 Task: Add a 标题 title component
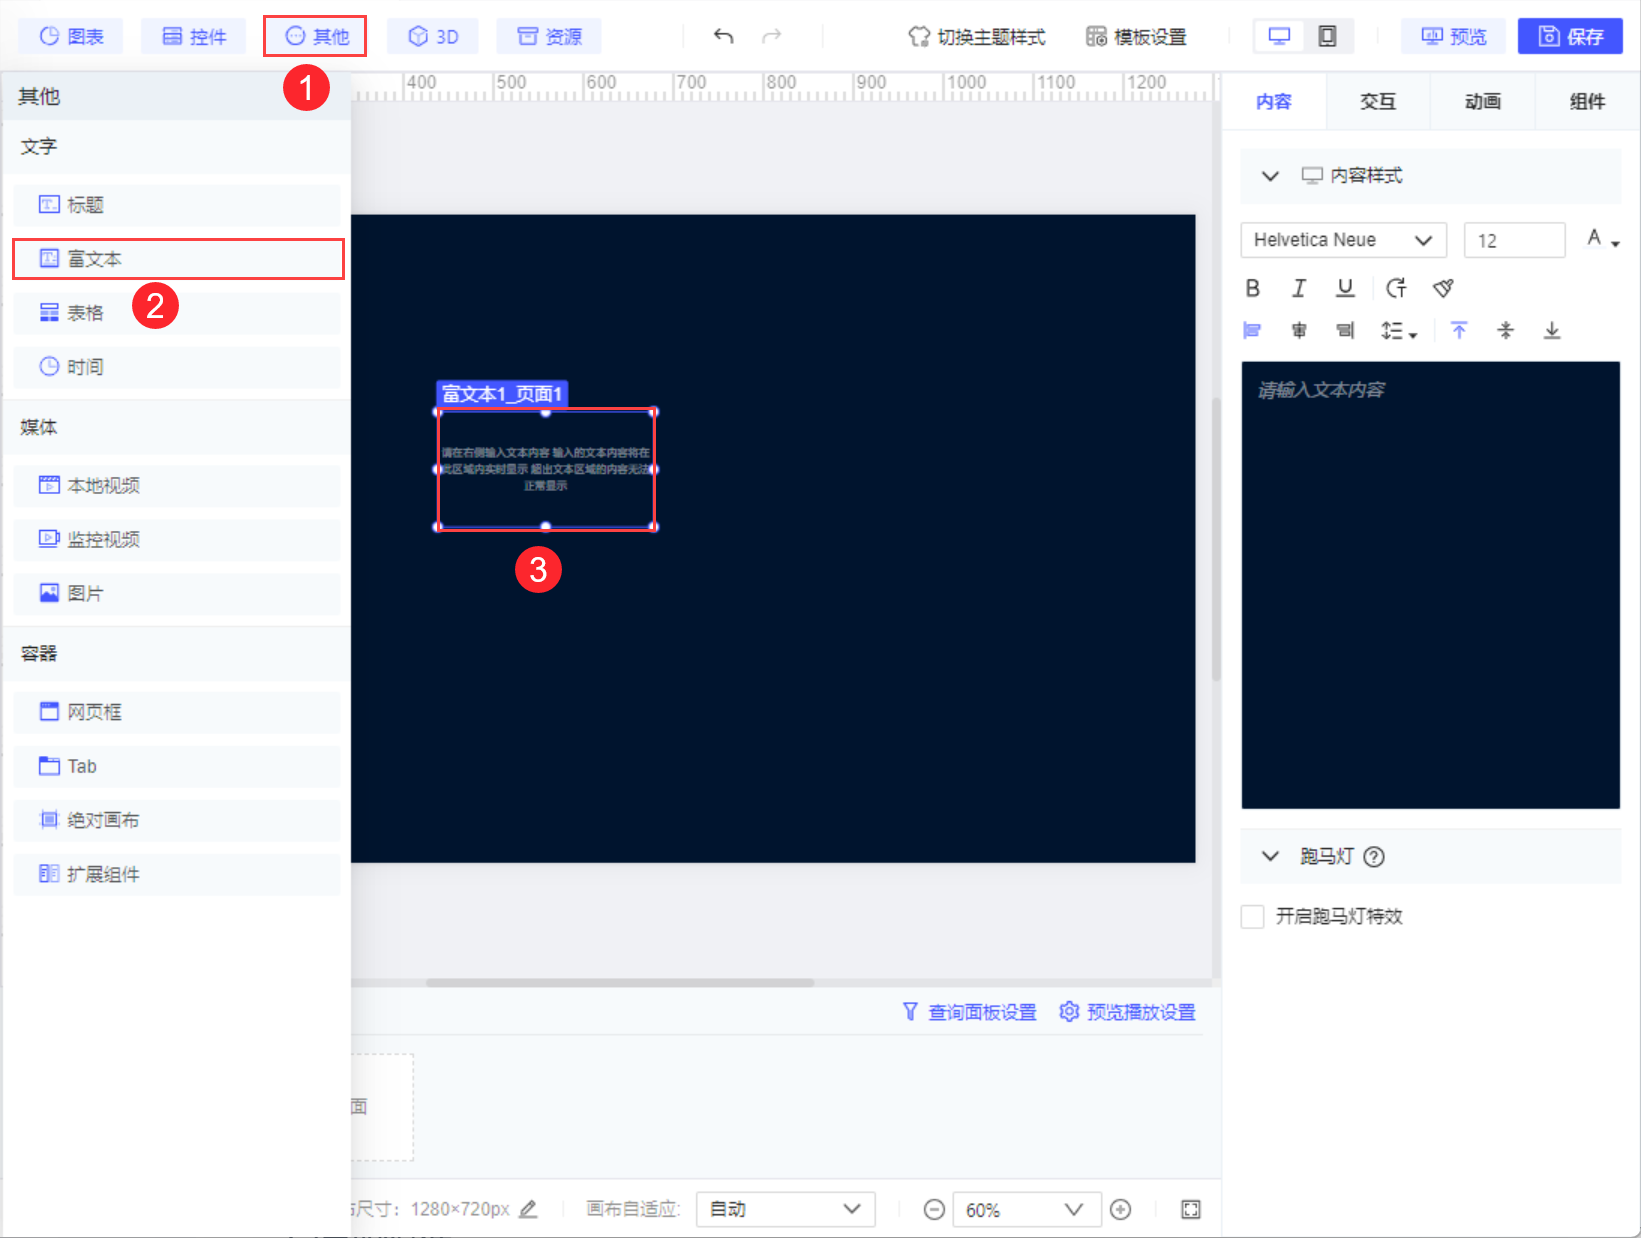coord(177,205)
